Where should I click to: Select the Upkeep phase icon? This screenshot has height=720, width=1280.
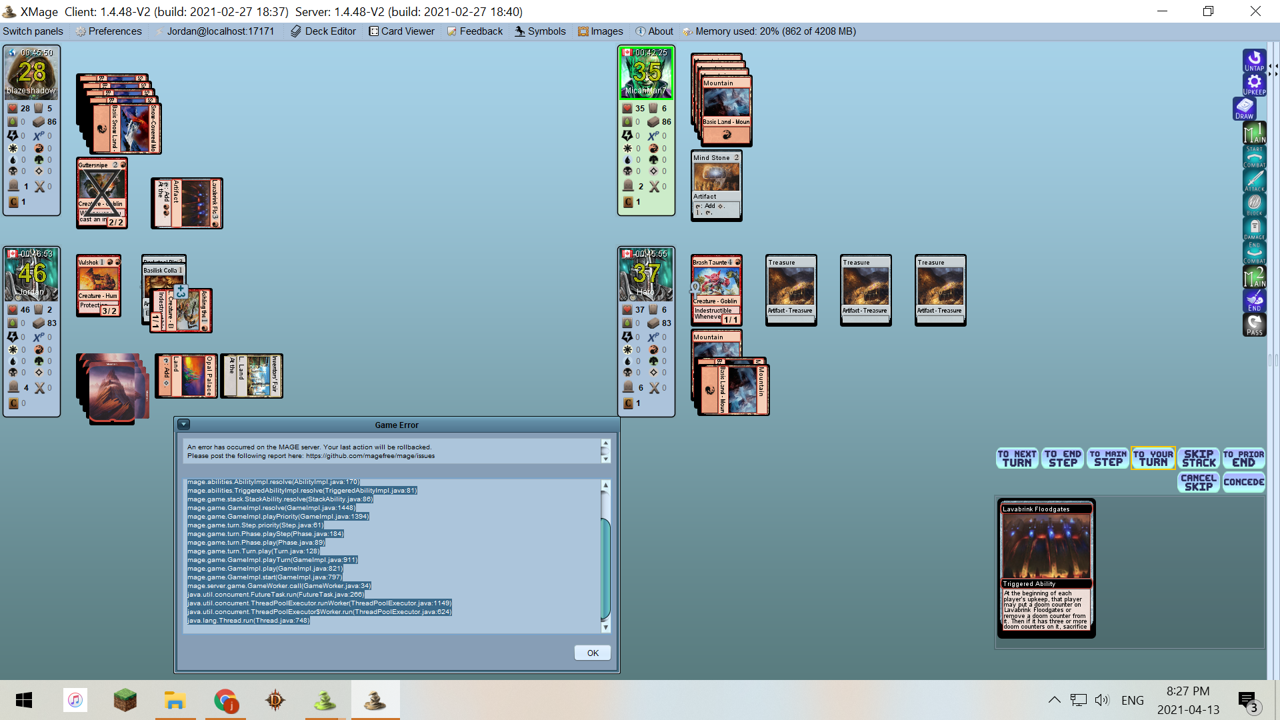pyautogui.click(x=1254, y=84)
